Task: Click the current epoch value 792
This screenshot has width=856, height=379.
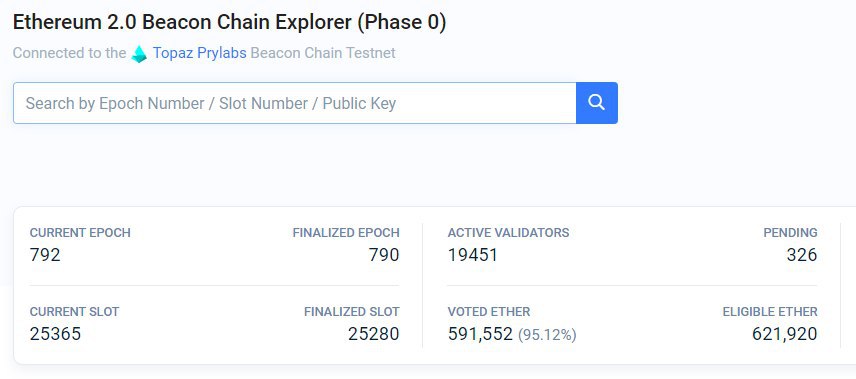Action: [45, 255]
